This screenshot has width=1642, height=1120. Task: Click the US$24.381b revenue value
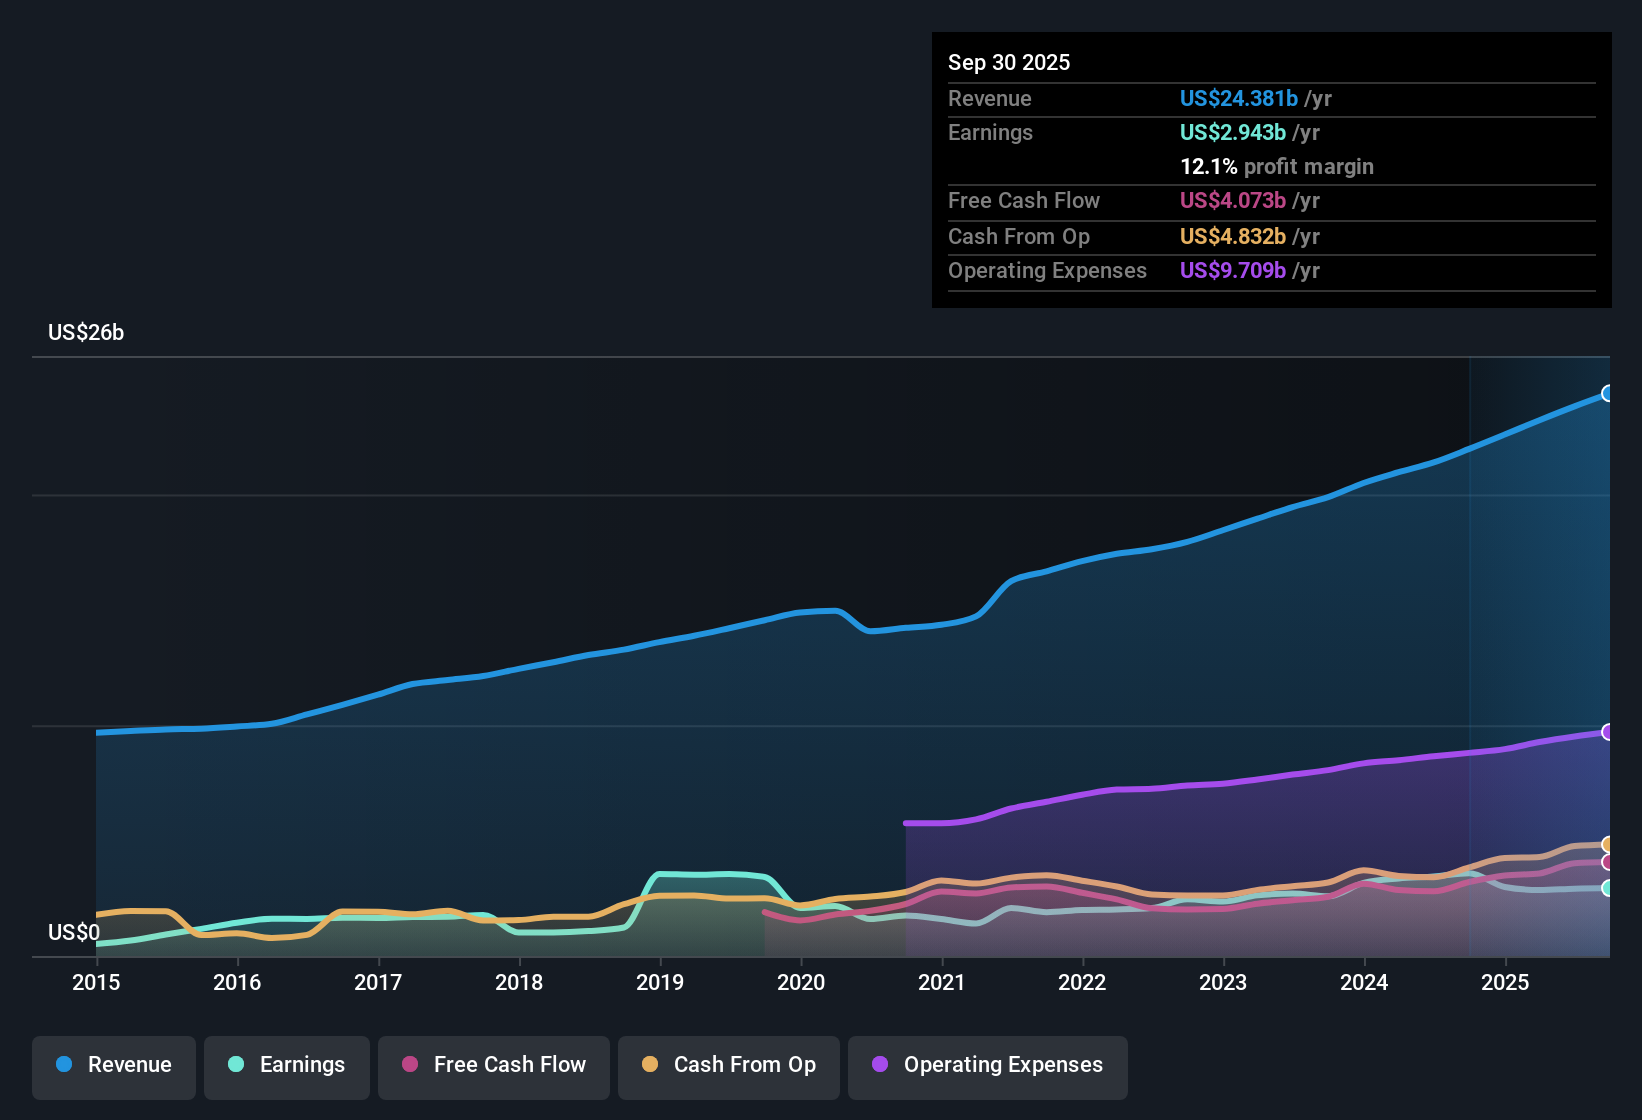click(1238, 99)
